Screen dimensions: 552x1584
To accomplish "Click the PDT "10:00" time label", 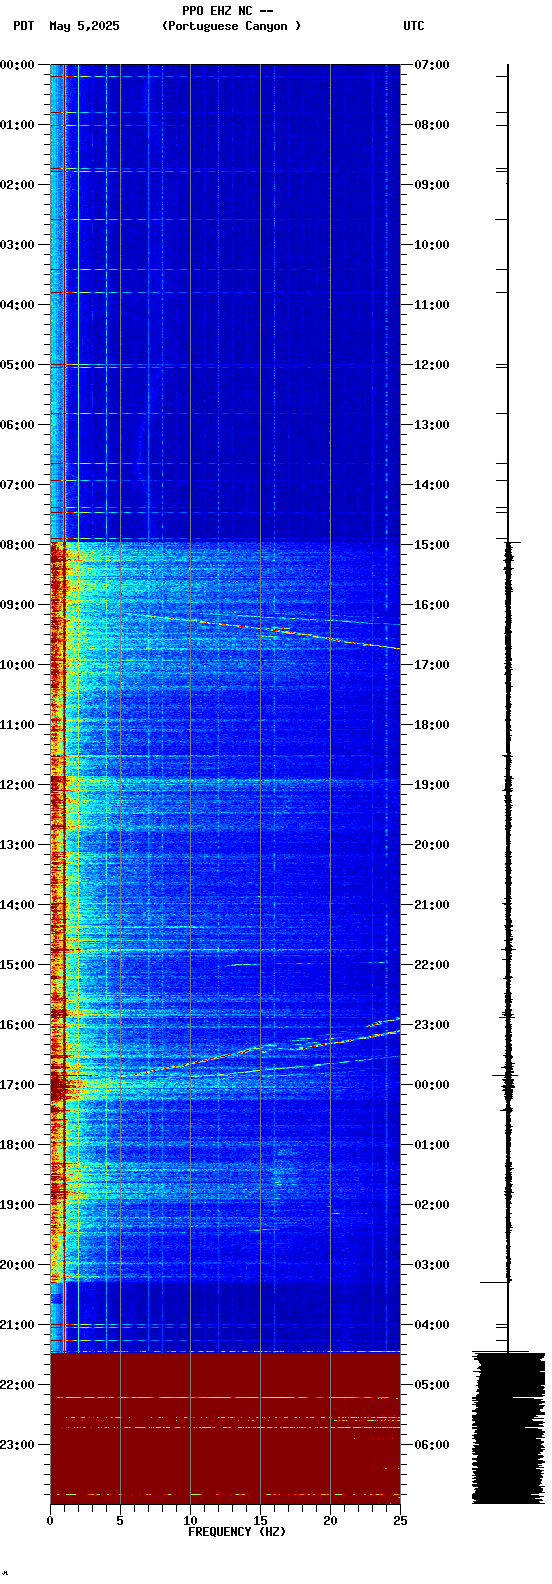I will (18, 664).
